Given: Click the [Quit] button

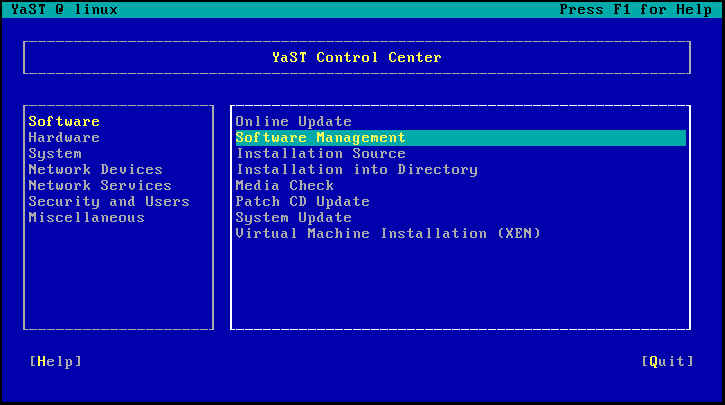Looking at the screenshot, I should [668, 362].
